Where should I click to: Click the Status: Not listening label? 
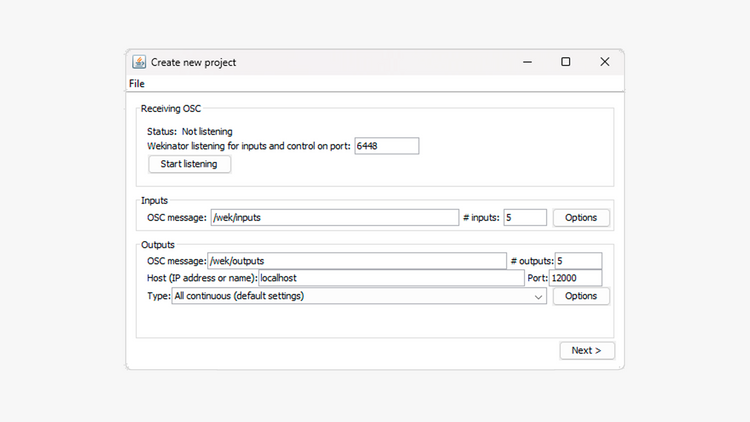click(x=190, y=131)
